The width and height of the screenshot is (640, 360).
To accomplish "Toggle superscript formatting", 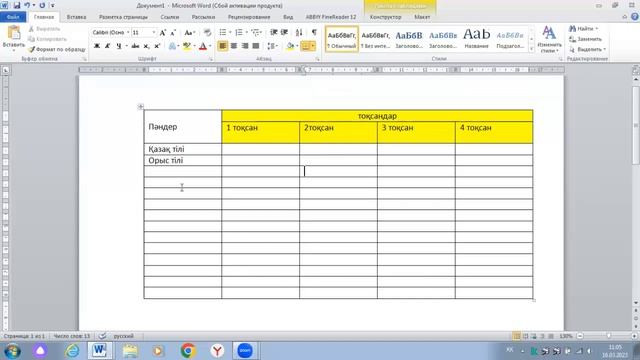I will pos(157,46).
